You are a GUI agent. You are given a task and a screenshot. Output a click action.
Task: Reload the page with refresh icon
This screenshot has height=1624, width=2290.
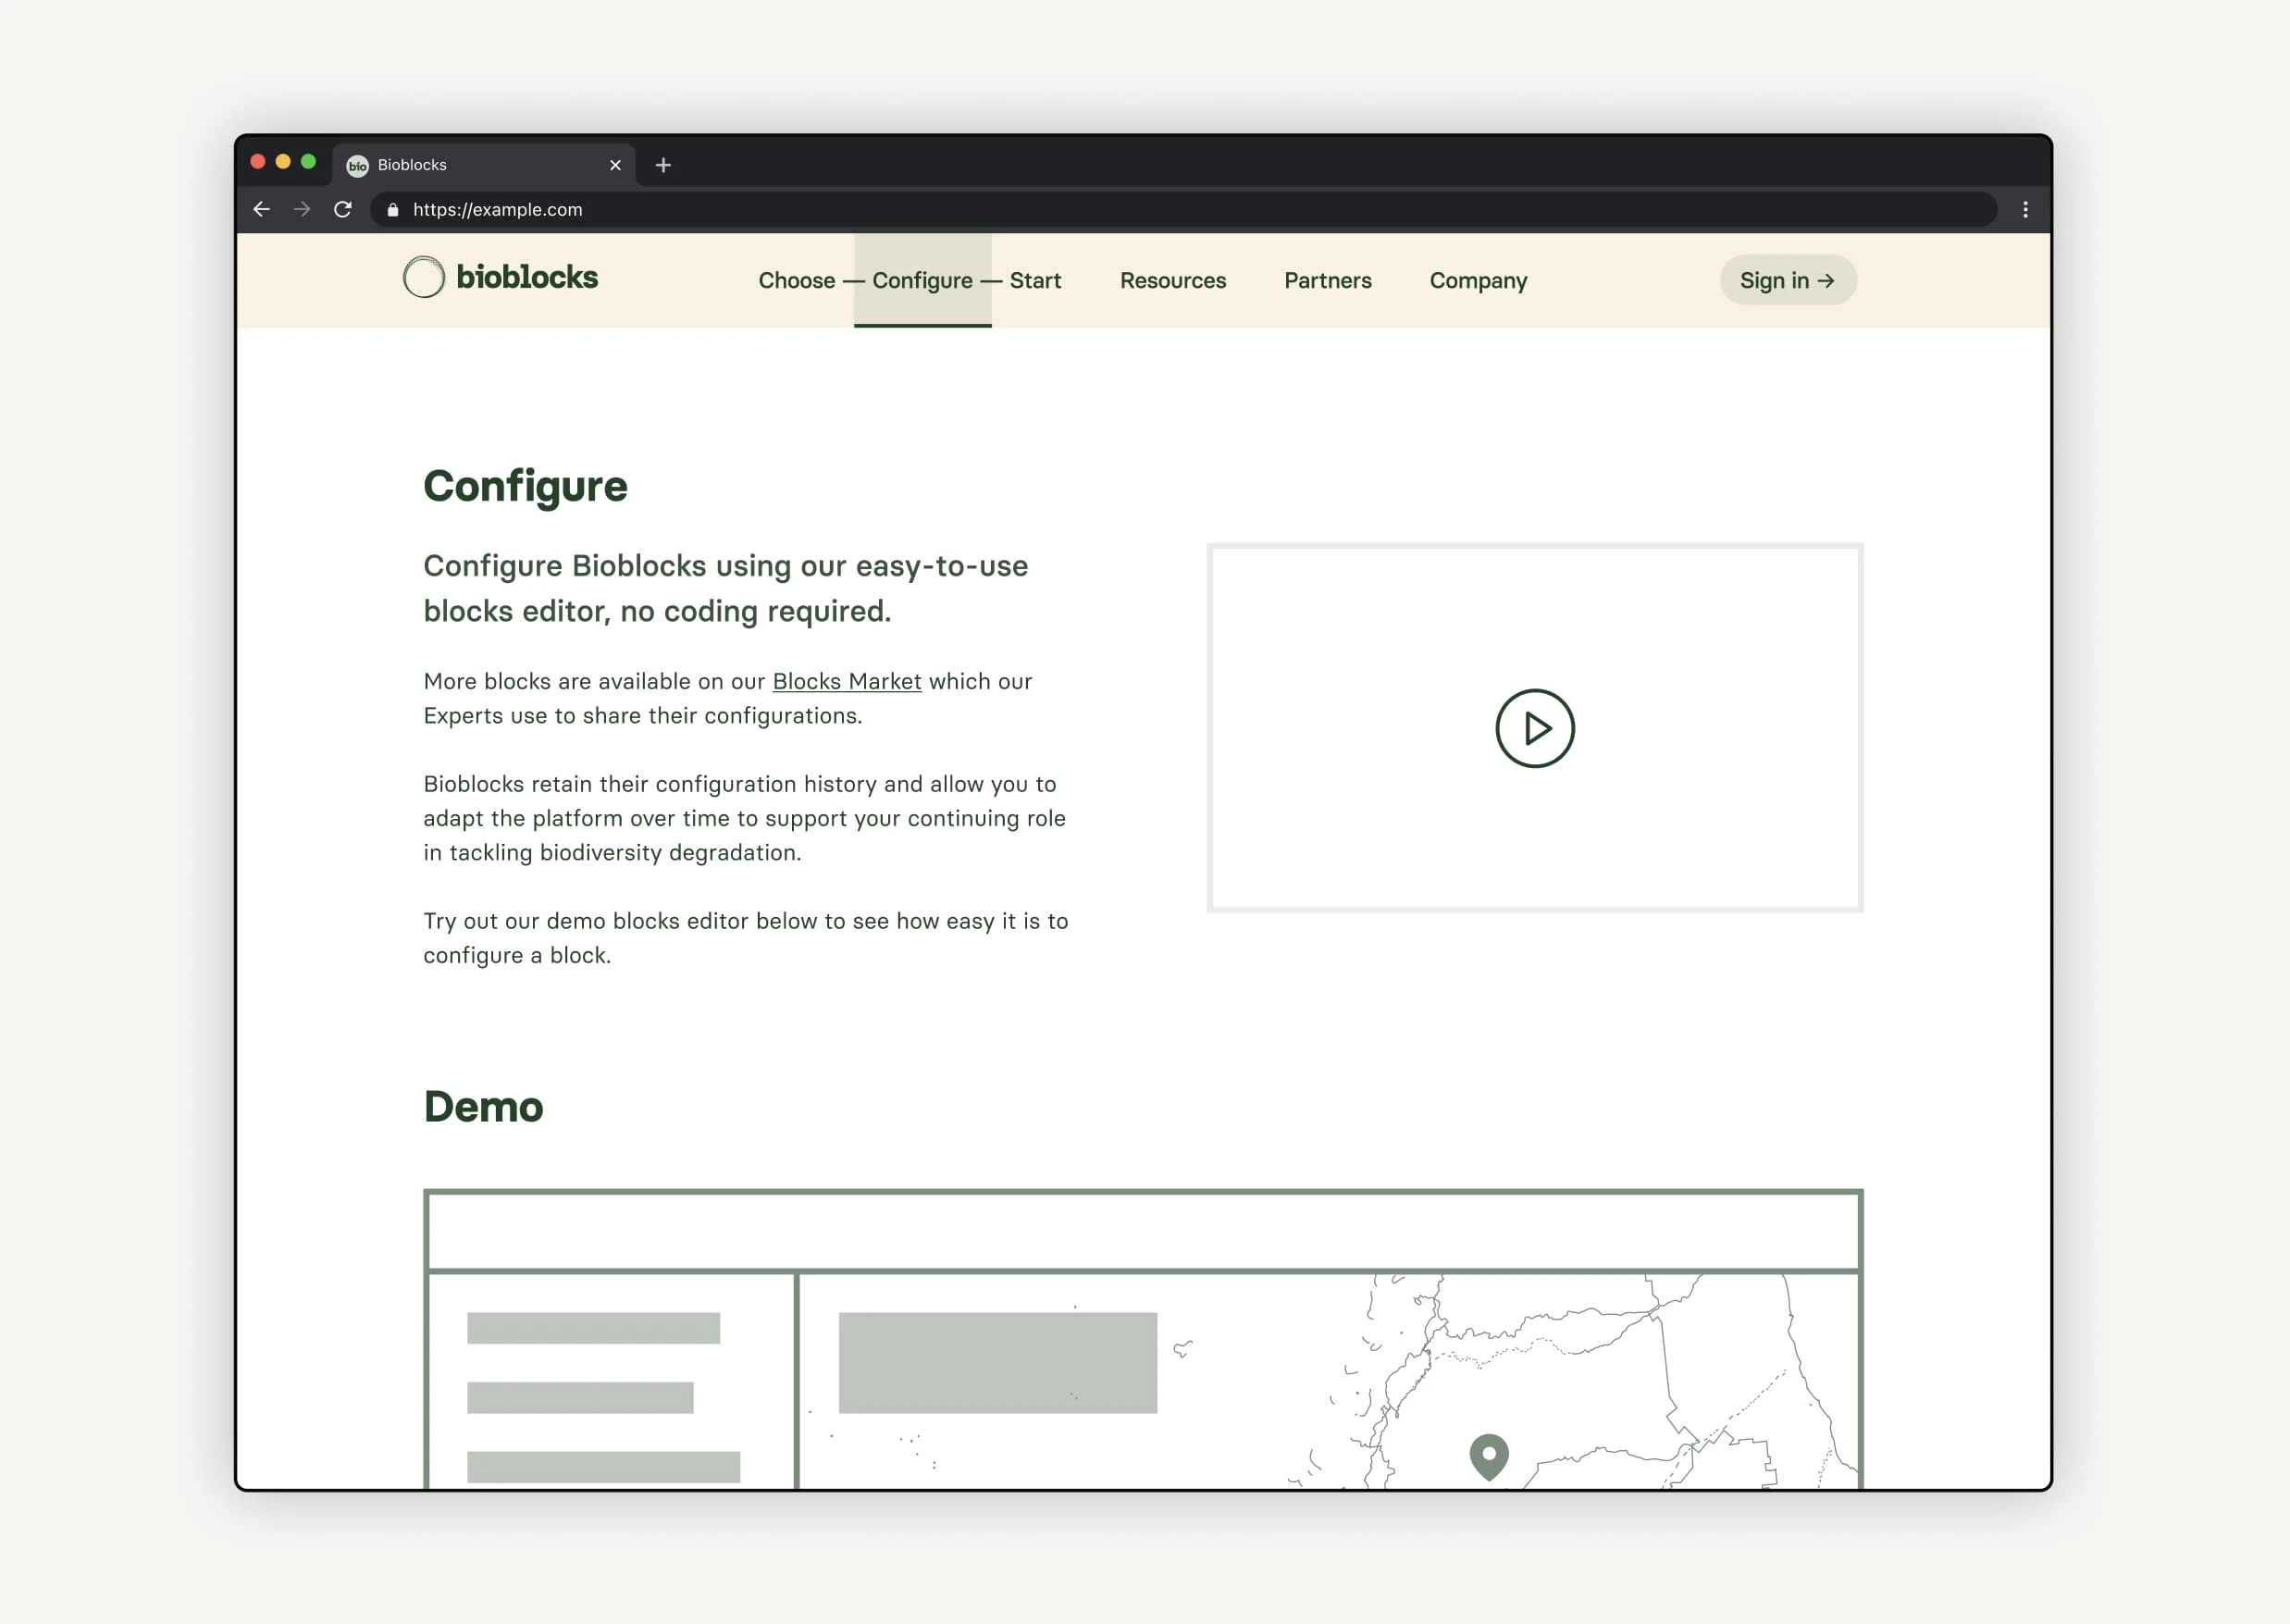click(x=343, y=209)
